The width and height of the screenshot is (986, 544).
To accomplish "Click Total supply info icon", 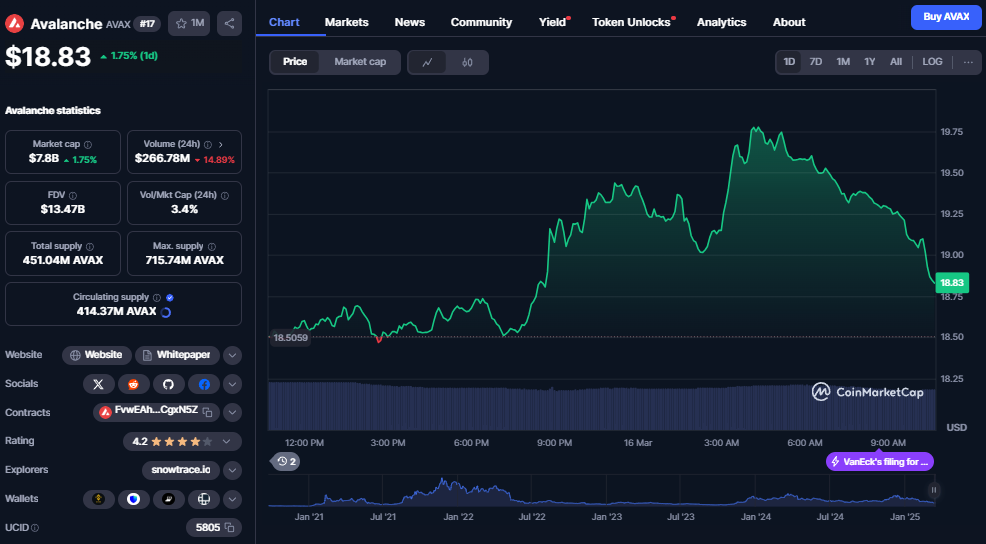I will (89, 247).
